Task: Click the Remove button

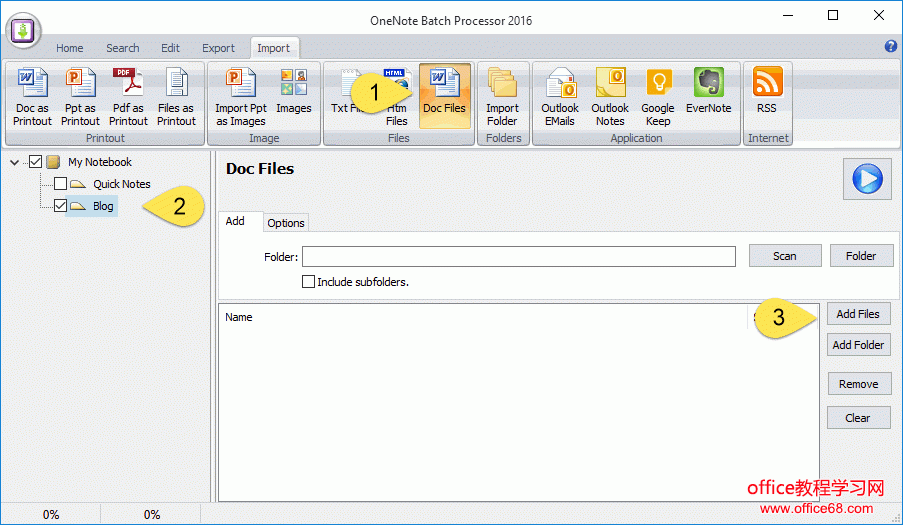Action: click(859, 384)
